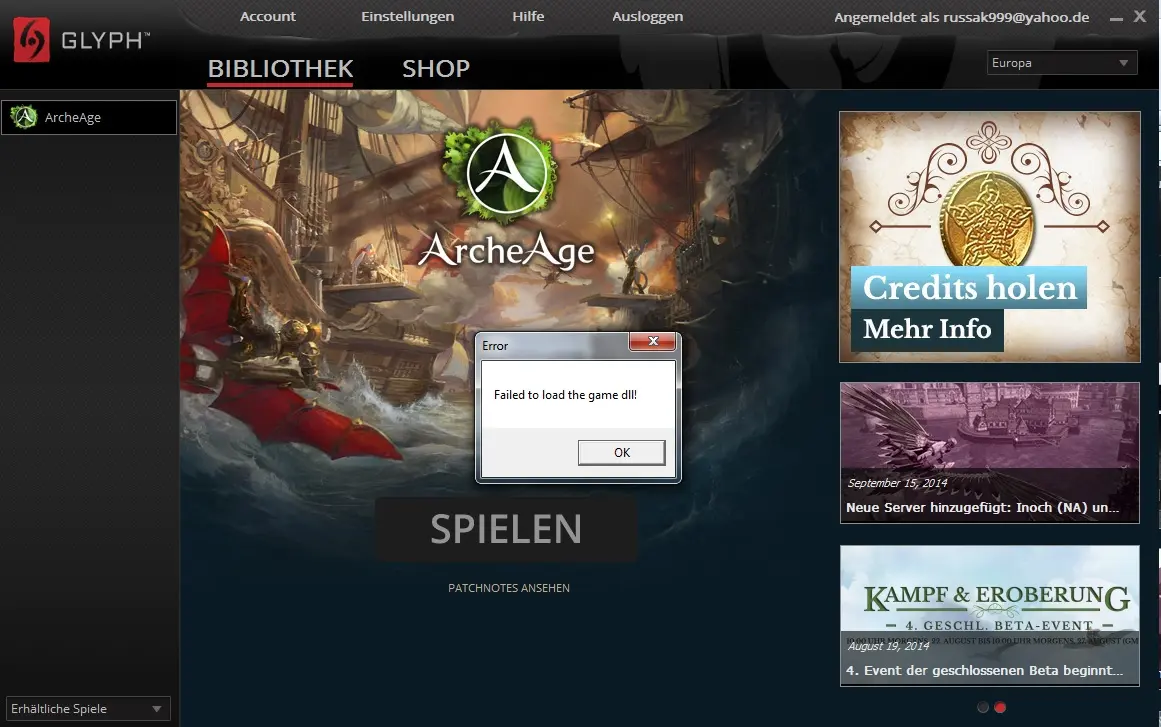Click the 'Angemeldet als russak999@yahoo.de' text
The width and height of the screenshot is (1161, 727).
(x=961, y=17)
